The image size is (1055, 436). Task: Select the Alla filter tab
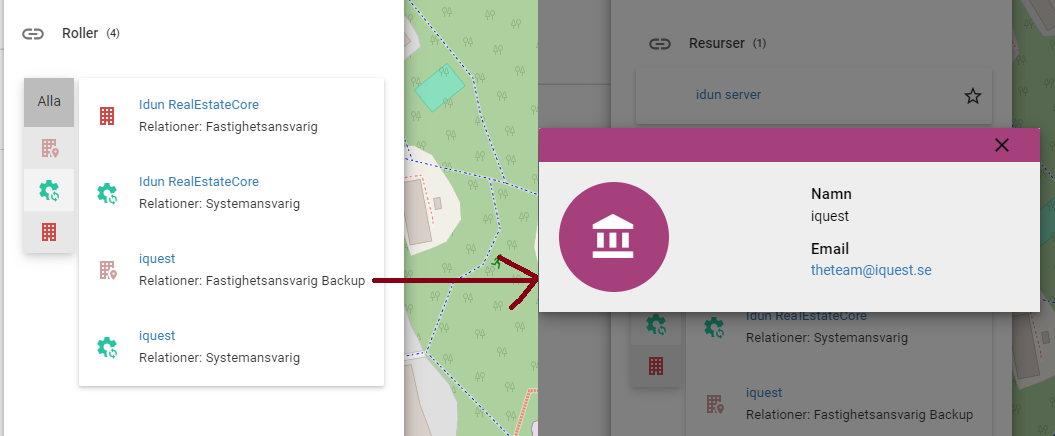coord(49,102)
